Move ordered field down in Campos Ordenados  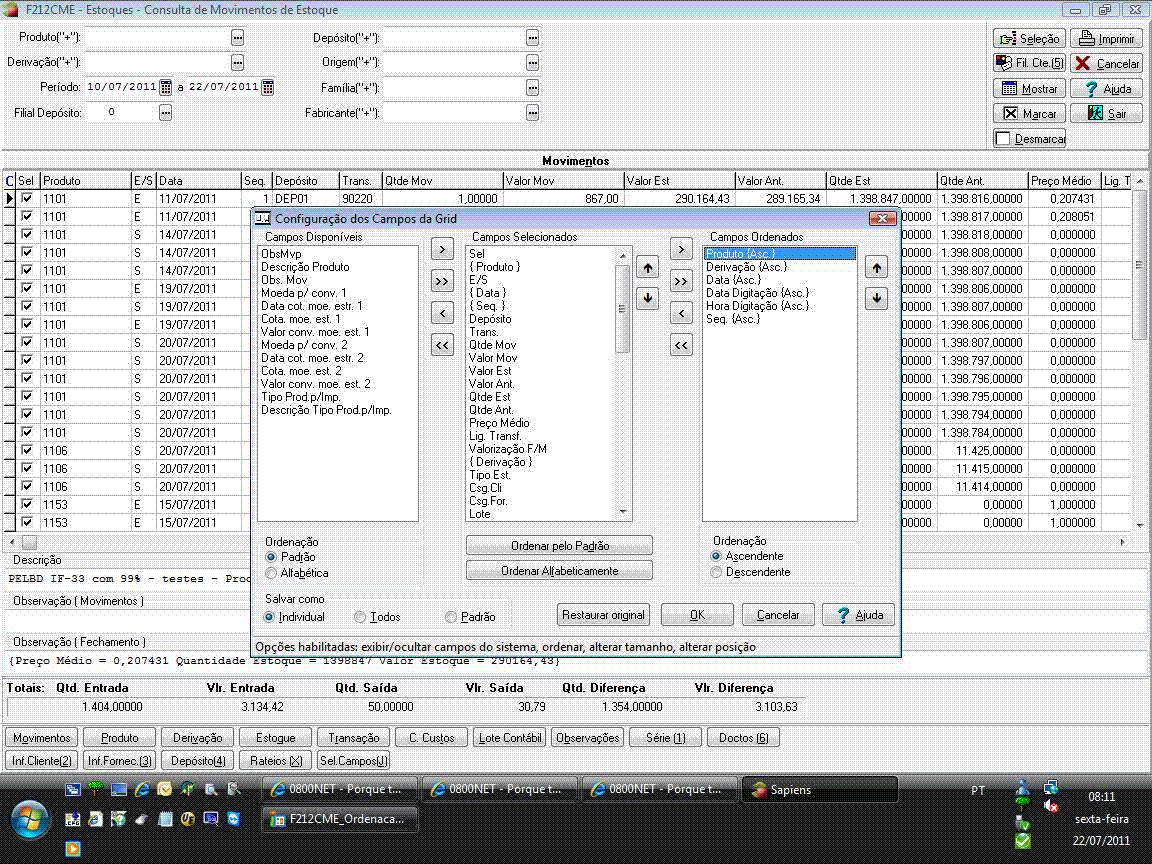876,298
